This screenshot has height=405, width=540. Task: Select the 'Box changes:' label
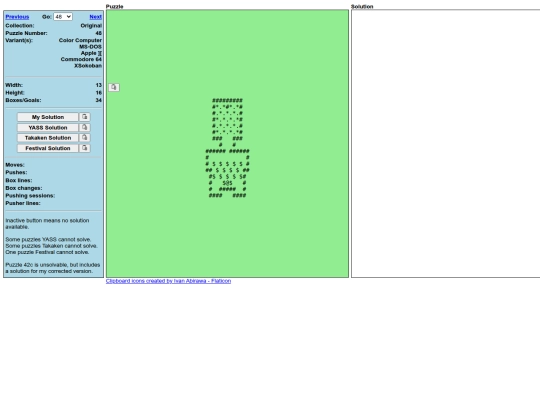point(24,188)
